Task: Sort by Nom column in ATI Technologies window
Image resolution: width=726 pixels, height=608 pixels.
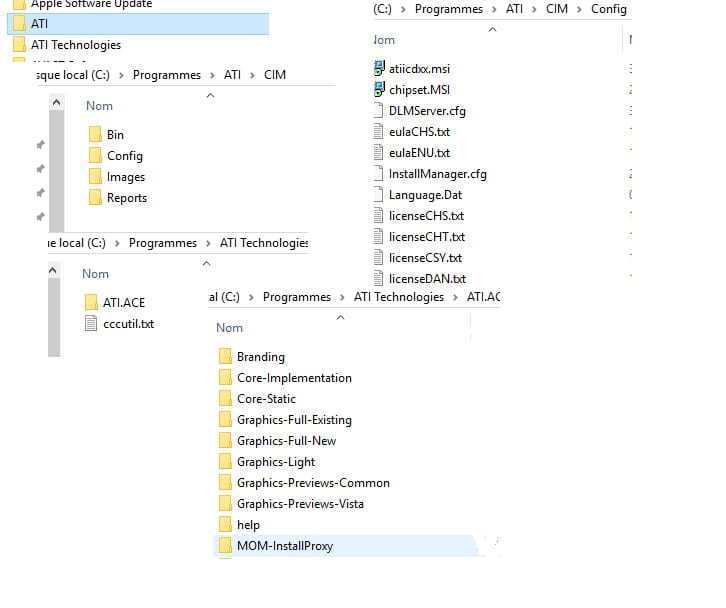Action: [95, 274]
